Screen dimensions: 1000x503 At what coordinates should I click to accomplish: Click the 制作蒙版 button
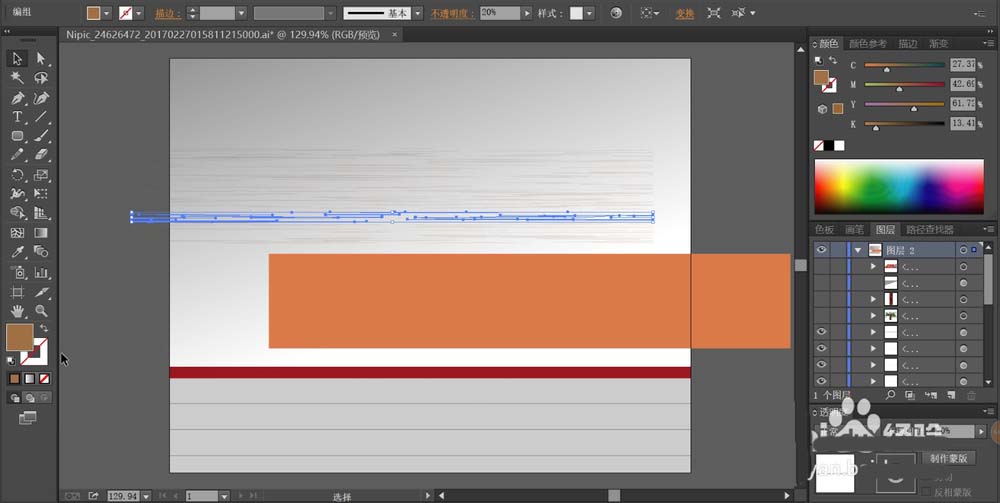(948, 458)
